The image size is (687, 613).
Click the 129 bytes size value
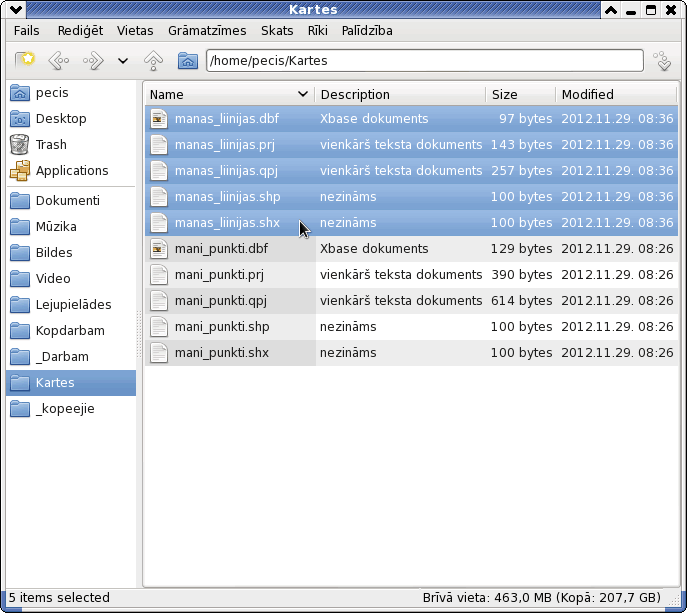[x=521, y=248]
